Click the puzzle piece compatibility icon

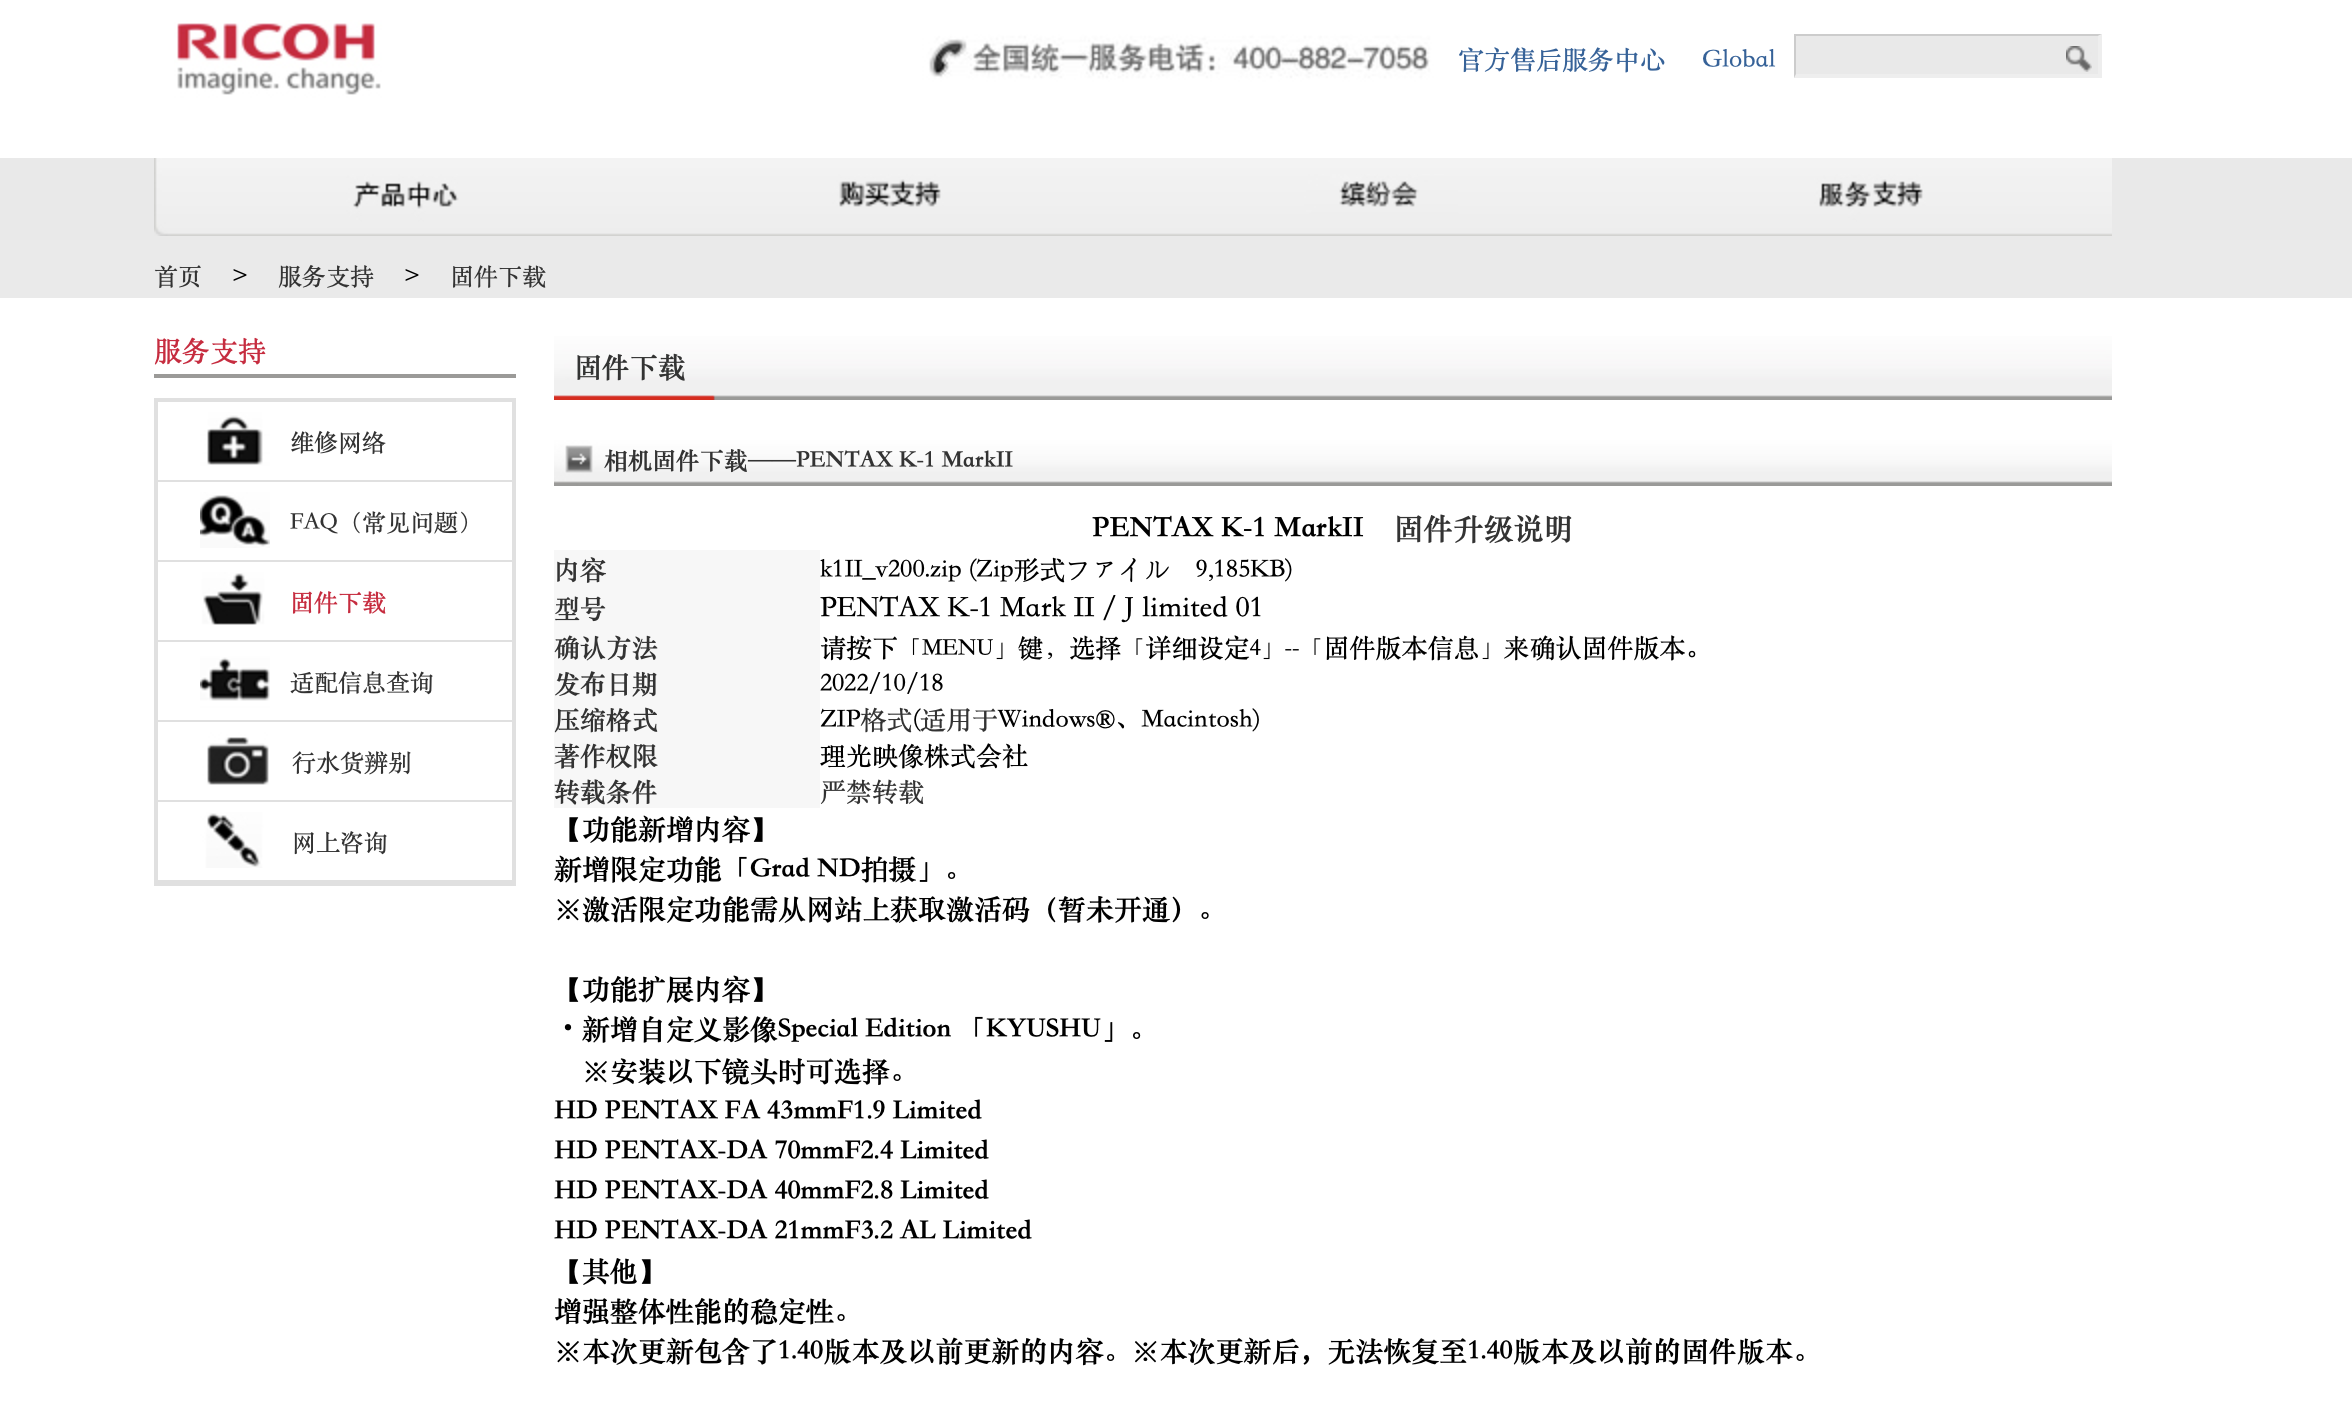pos(234,681)
